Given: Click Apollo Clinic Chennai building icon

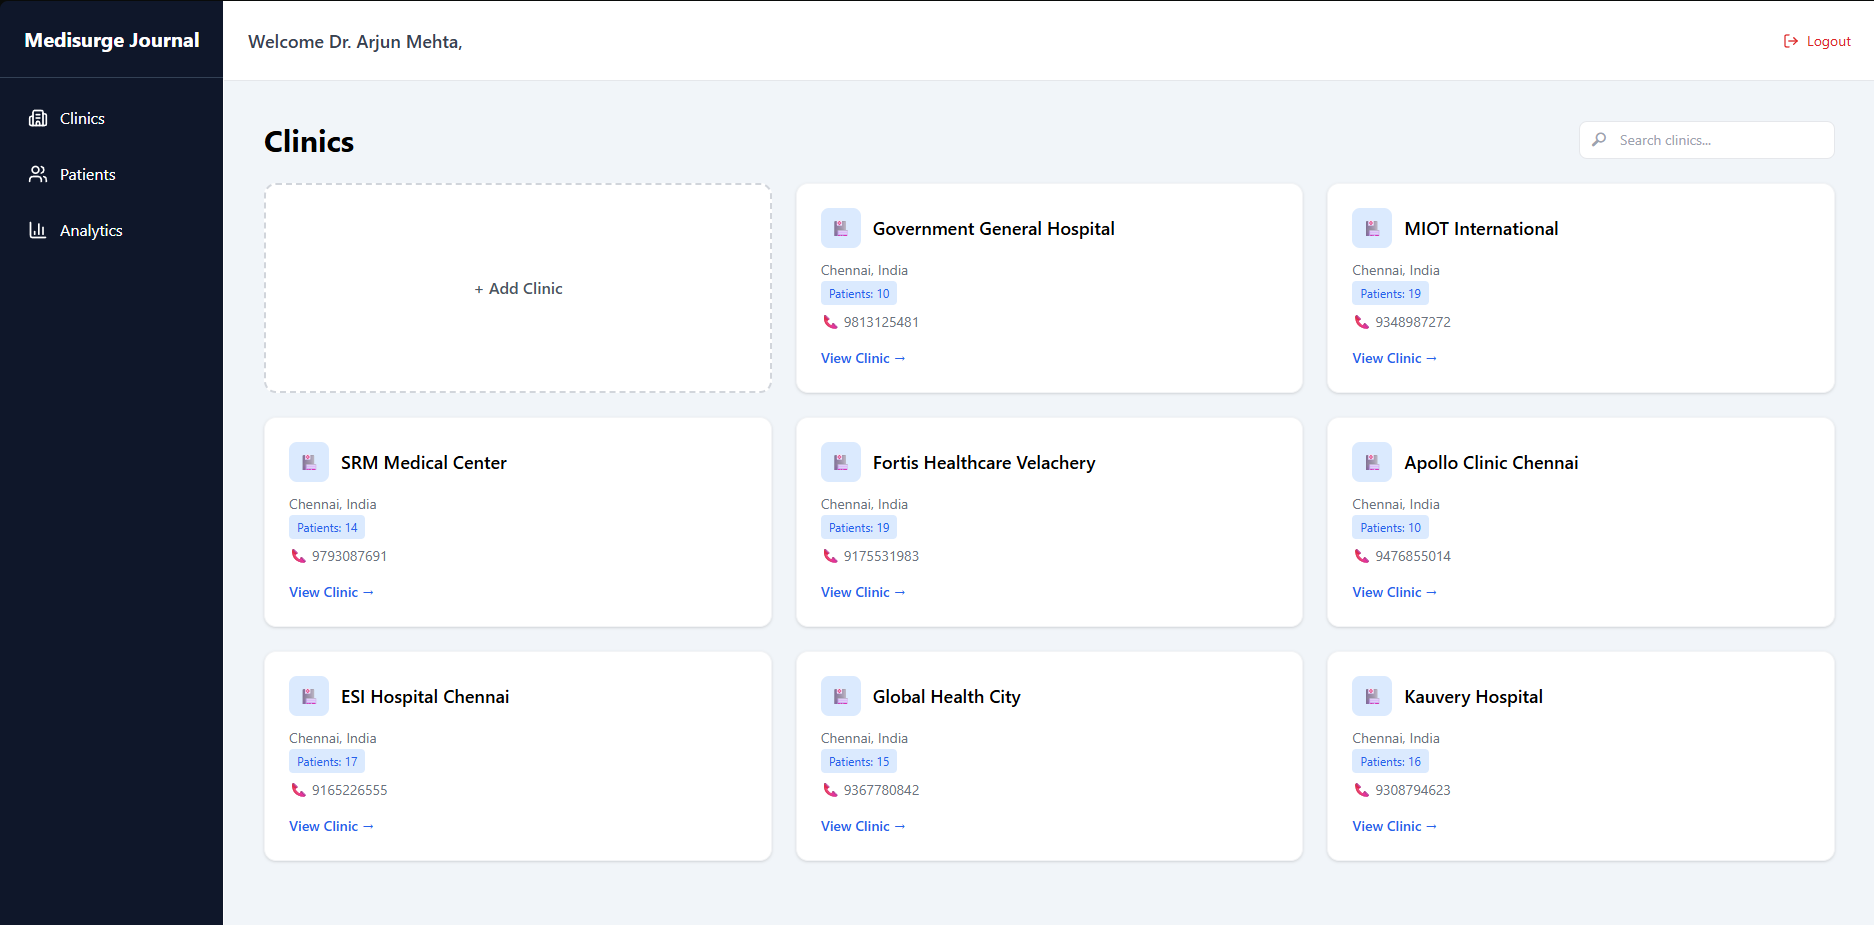Looking at the screenshot, I should coord(1372,462).
